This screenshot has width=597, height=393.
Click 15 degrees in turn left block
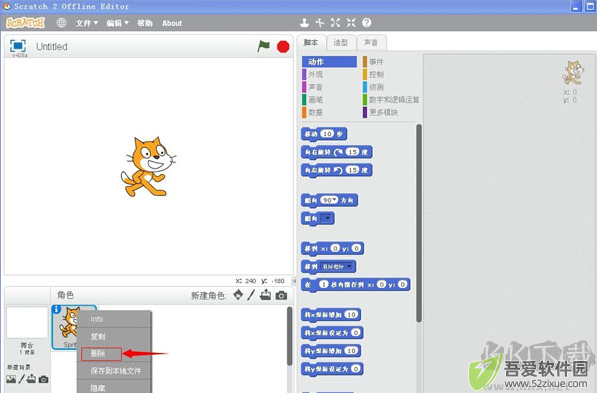[353, 170]
